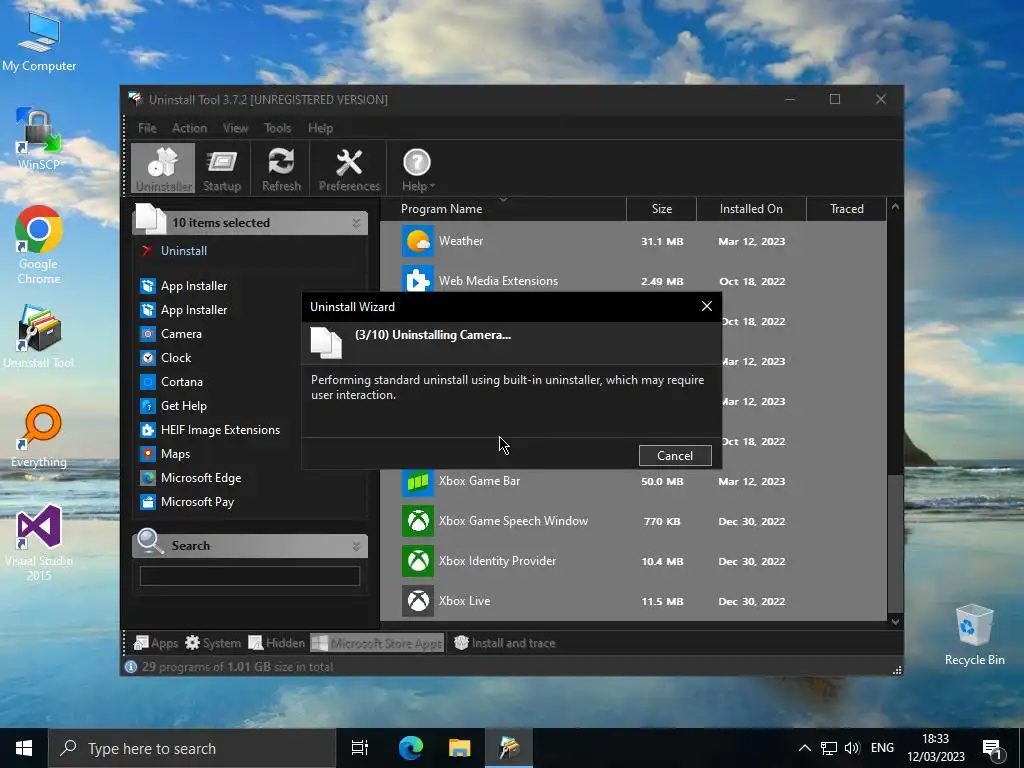Click the Maps icon in selected list
1024x768 pixels.
(148, 454)
